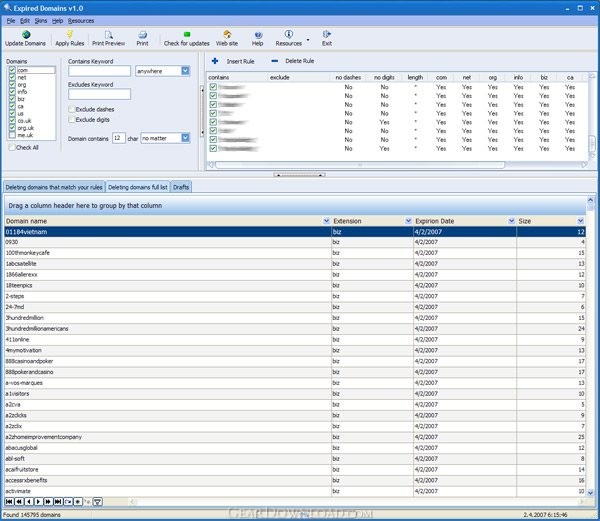Open the Help menu

(57, 21)
